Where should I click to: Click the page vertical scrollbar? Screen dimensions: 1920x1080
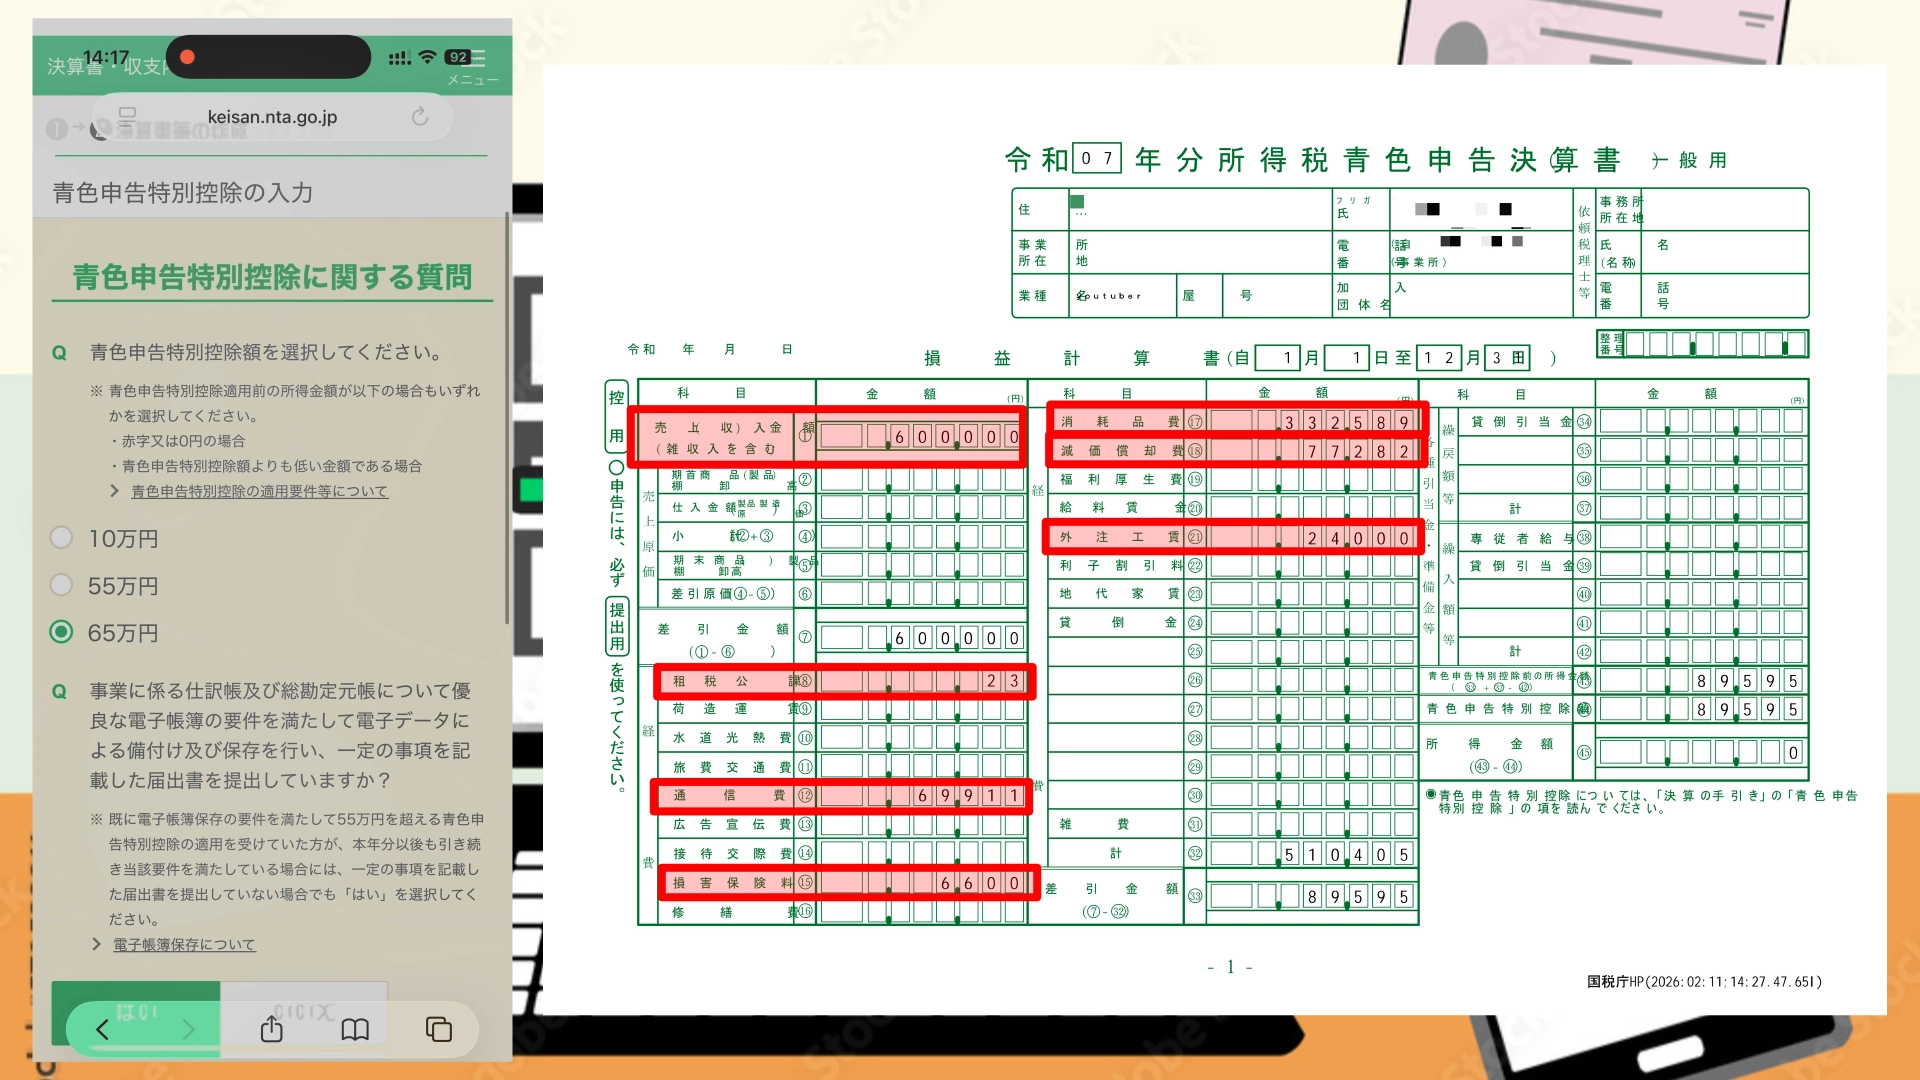[507, 420]
